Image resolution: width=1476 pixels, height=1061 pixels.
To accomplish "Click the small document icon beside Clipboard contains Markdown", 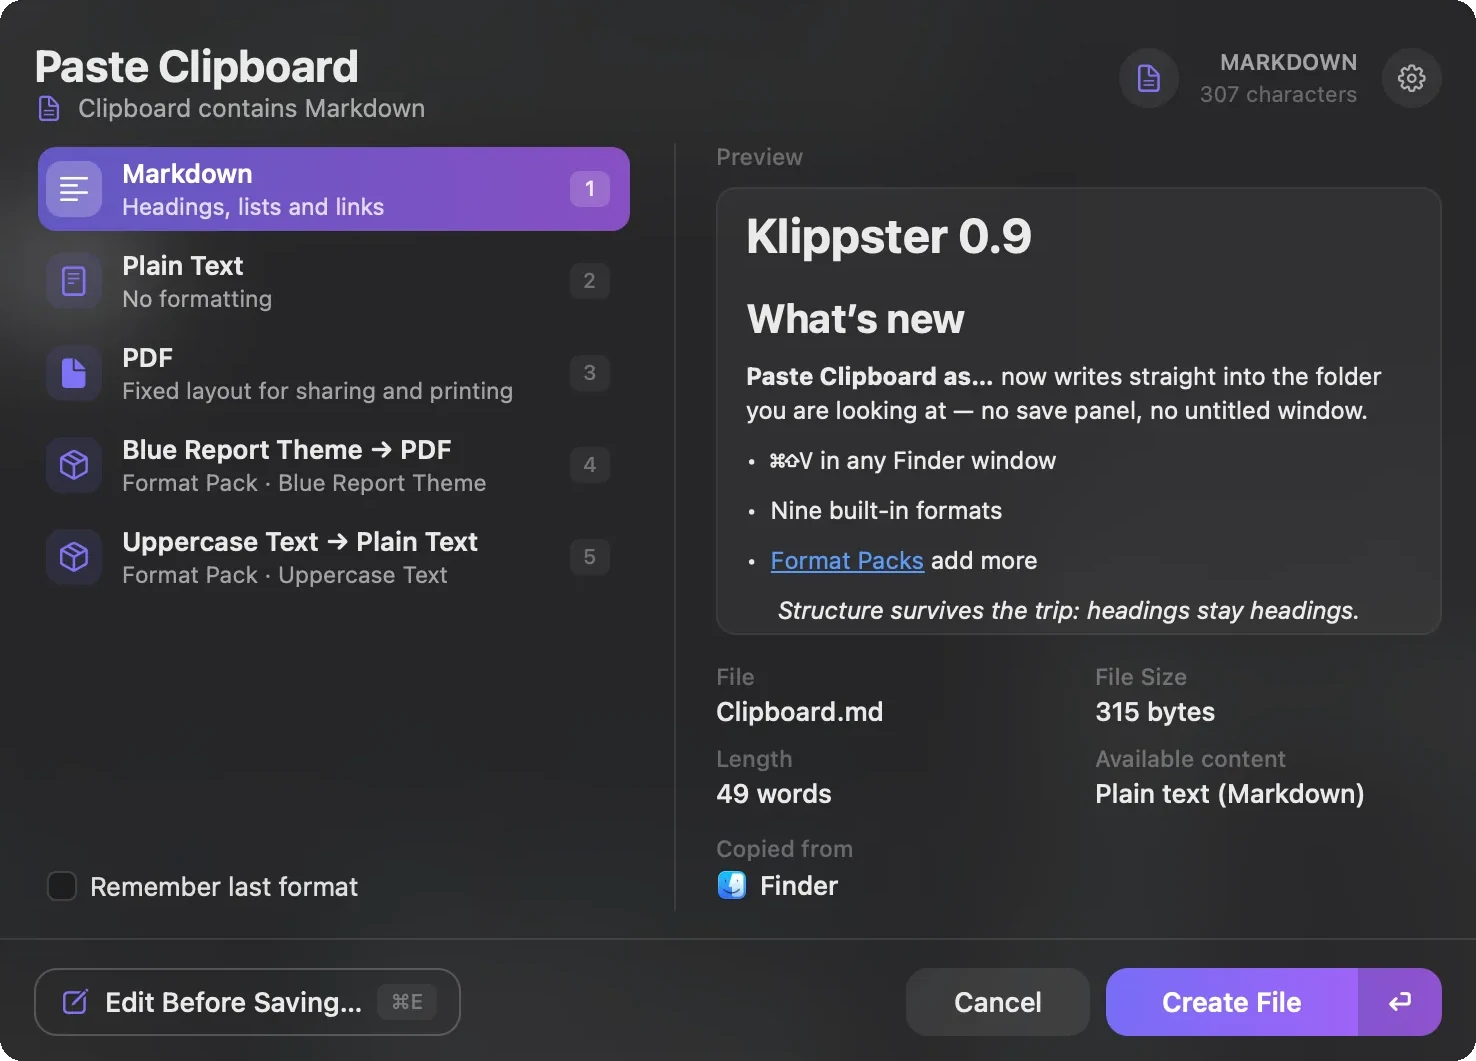I will pyautogui.click(x=49, y=108).
